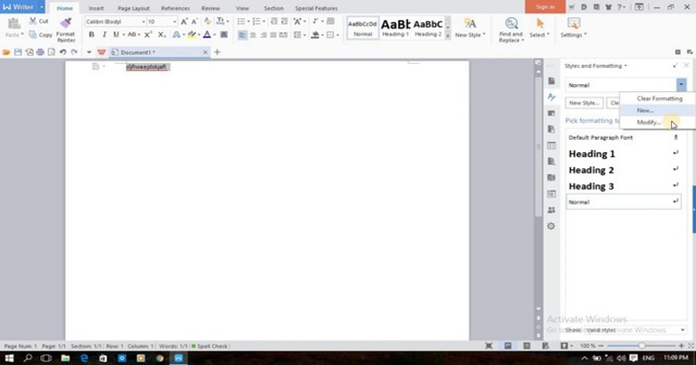Expand the font size dropdown
Viewport: 696px width, 365px height.
174,22
